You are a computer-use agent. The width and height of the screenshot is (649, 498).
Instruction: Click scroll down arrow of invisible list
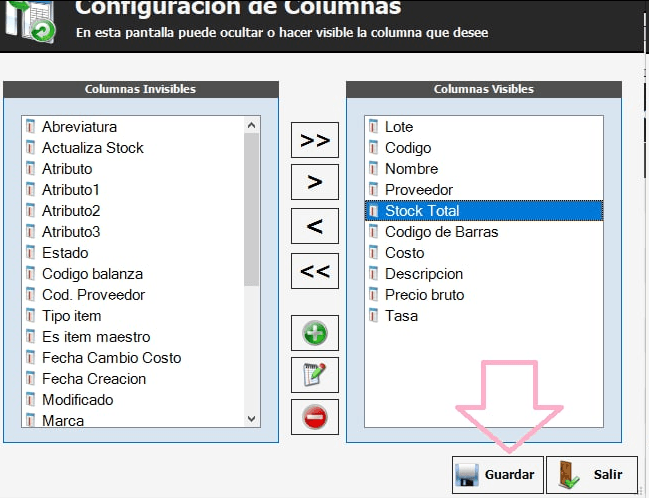251,420
